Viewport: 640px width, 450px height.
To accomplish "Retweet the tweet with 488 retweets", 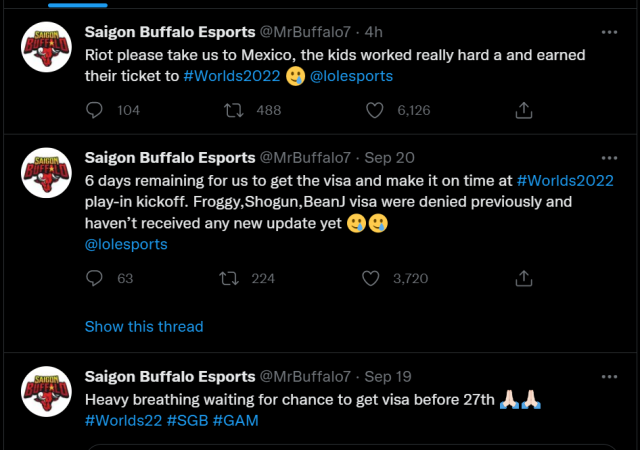I will [x=234, y=110].
